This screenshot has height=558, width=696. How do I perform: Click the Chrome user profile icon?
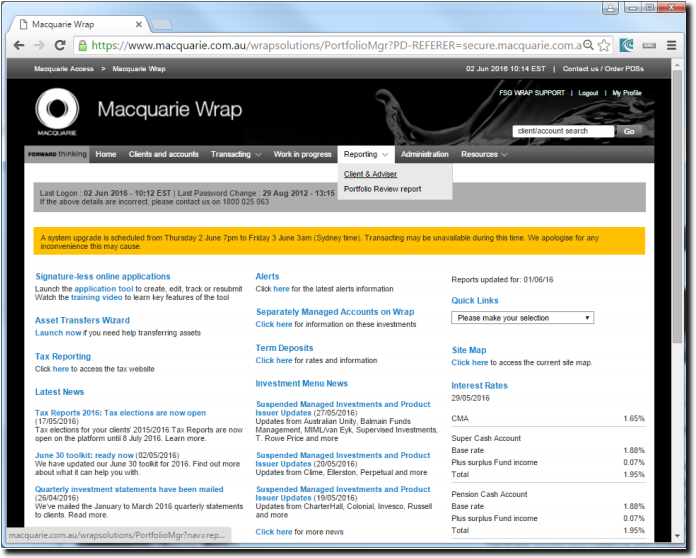611,8
